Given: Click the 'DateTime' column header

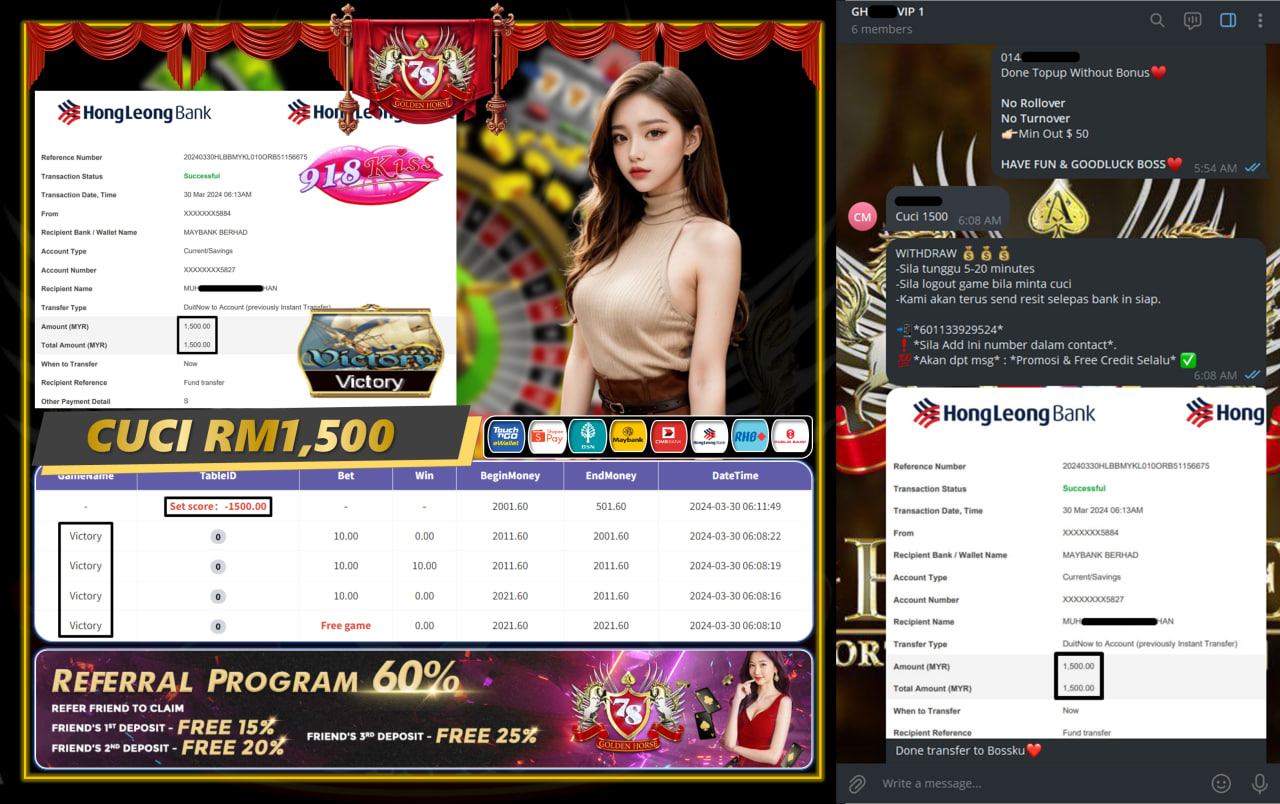Looking at the screenshot, I should point(735,476).
